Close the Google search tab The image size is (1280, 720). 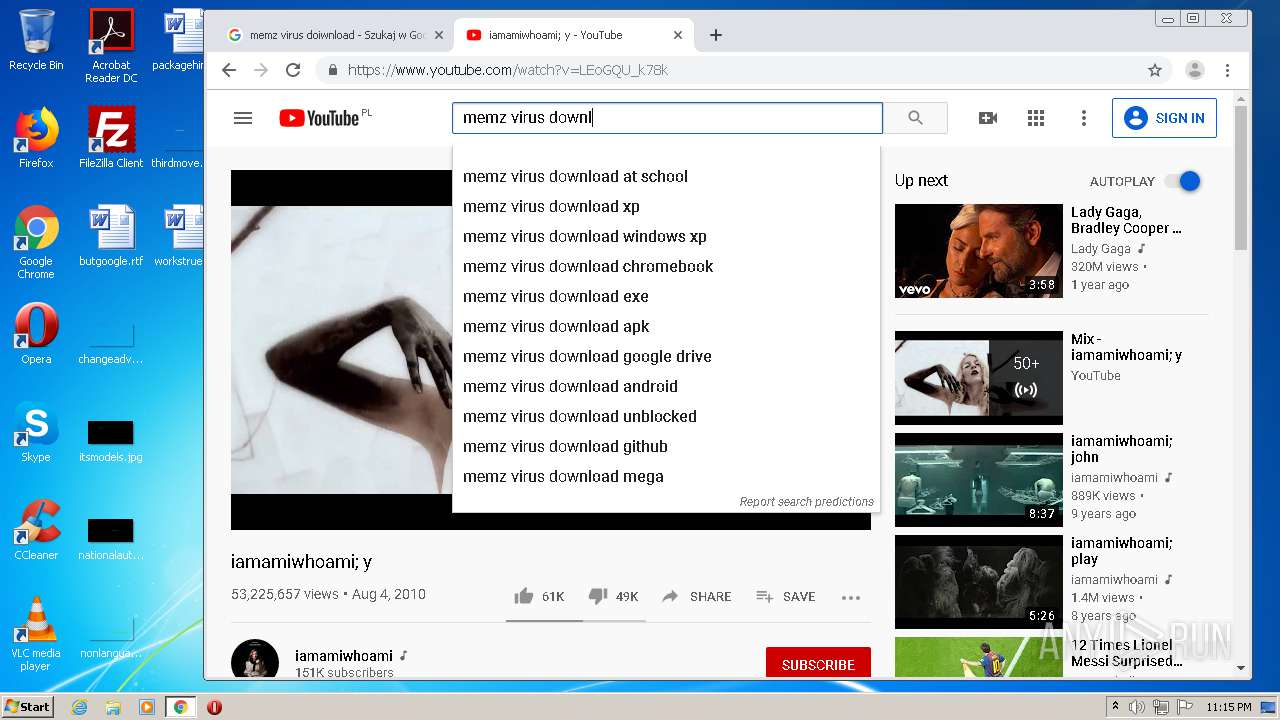coord(438,35)
